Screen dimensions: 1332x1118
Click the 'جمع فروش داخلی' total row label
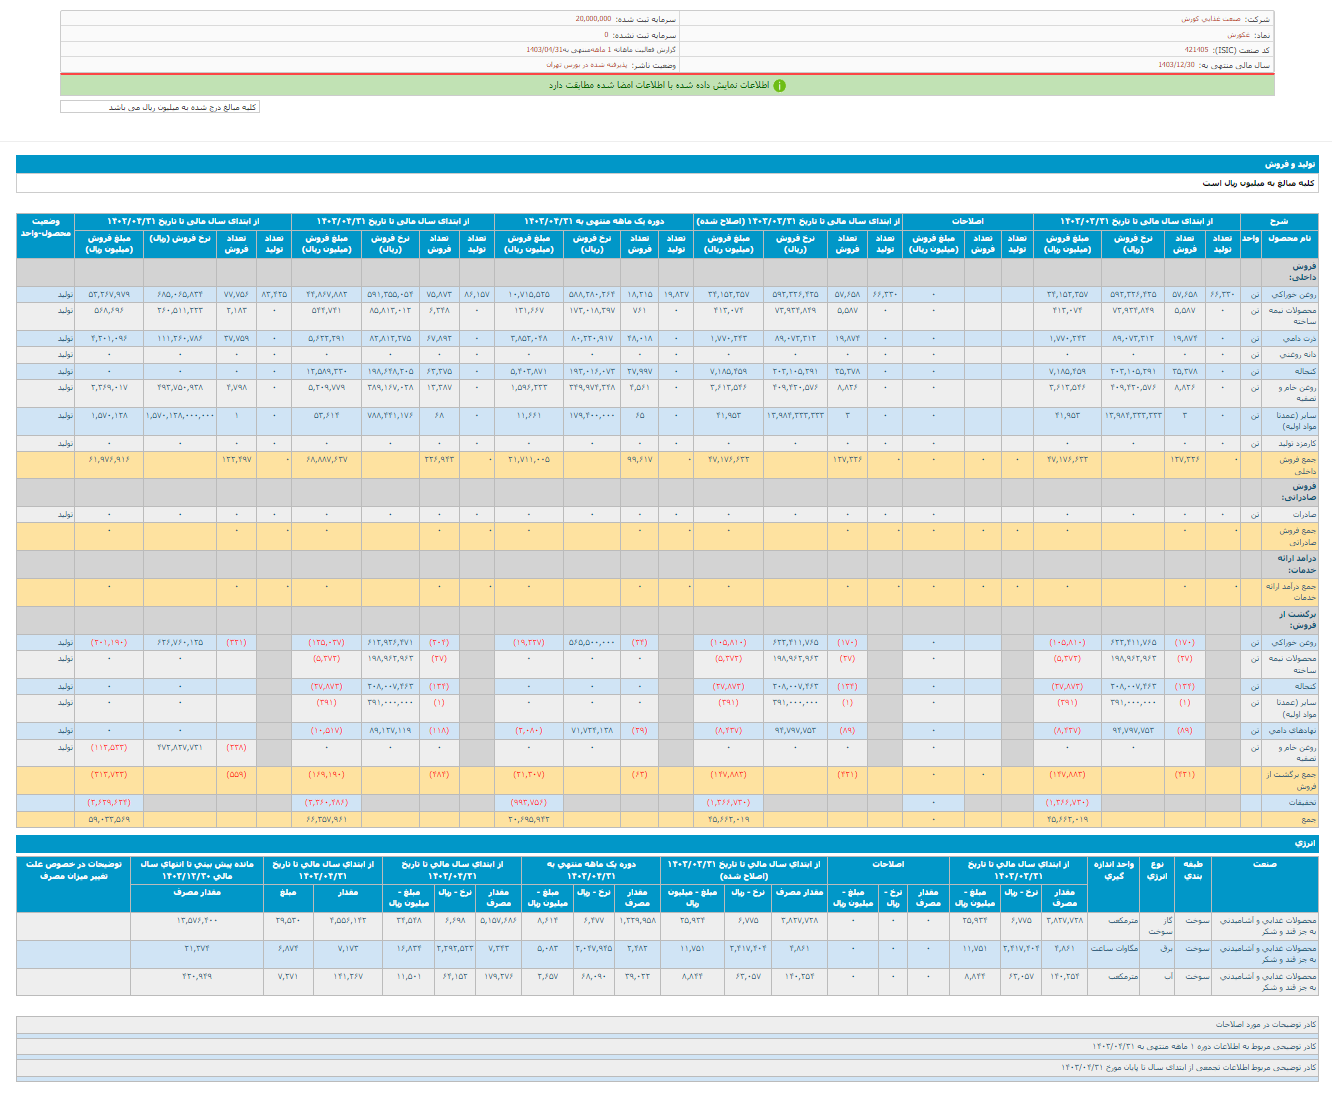(1289, 465)
